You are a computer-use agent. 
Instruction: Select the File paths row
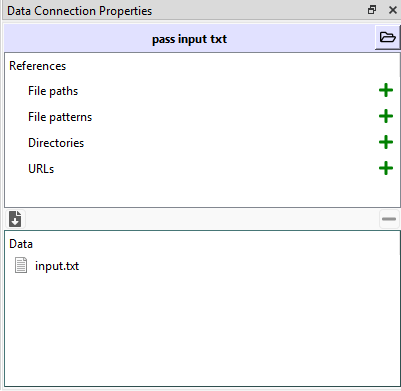click(202, 91)
